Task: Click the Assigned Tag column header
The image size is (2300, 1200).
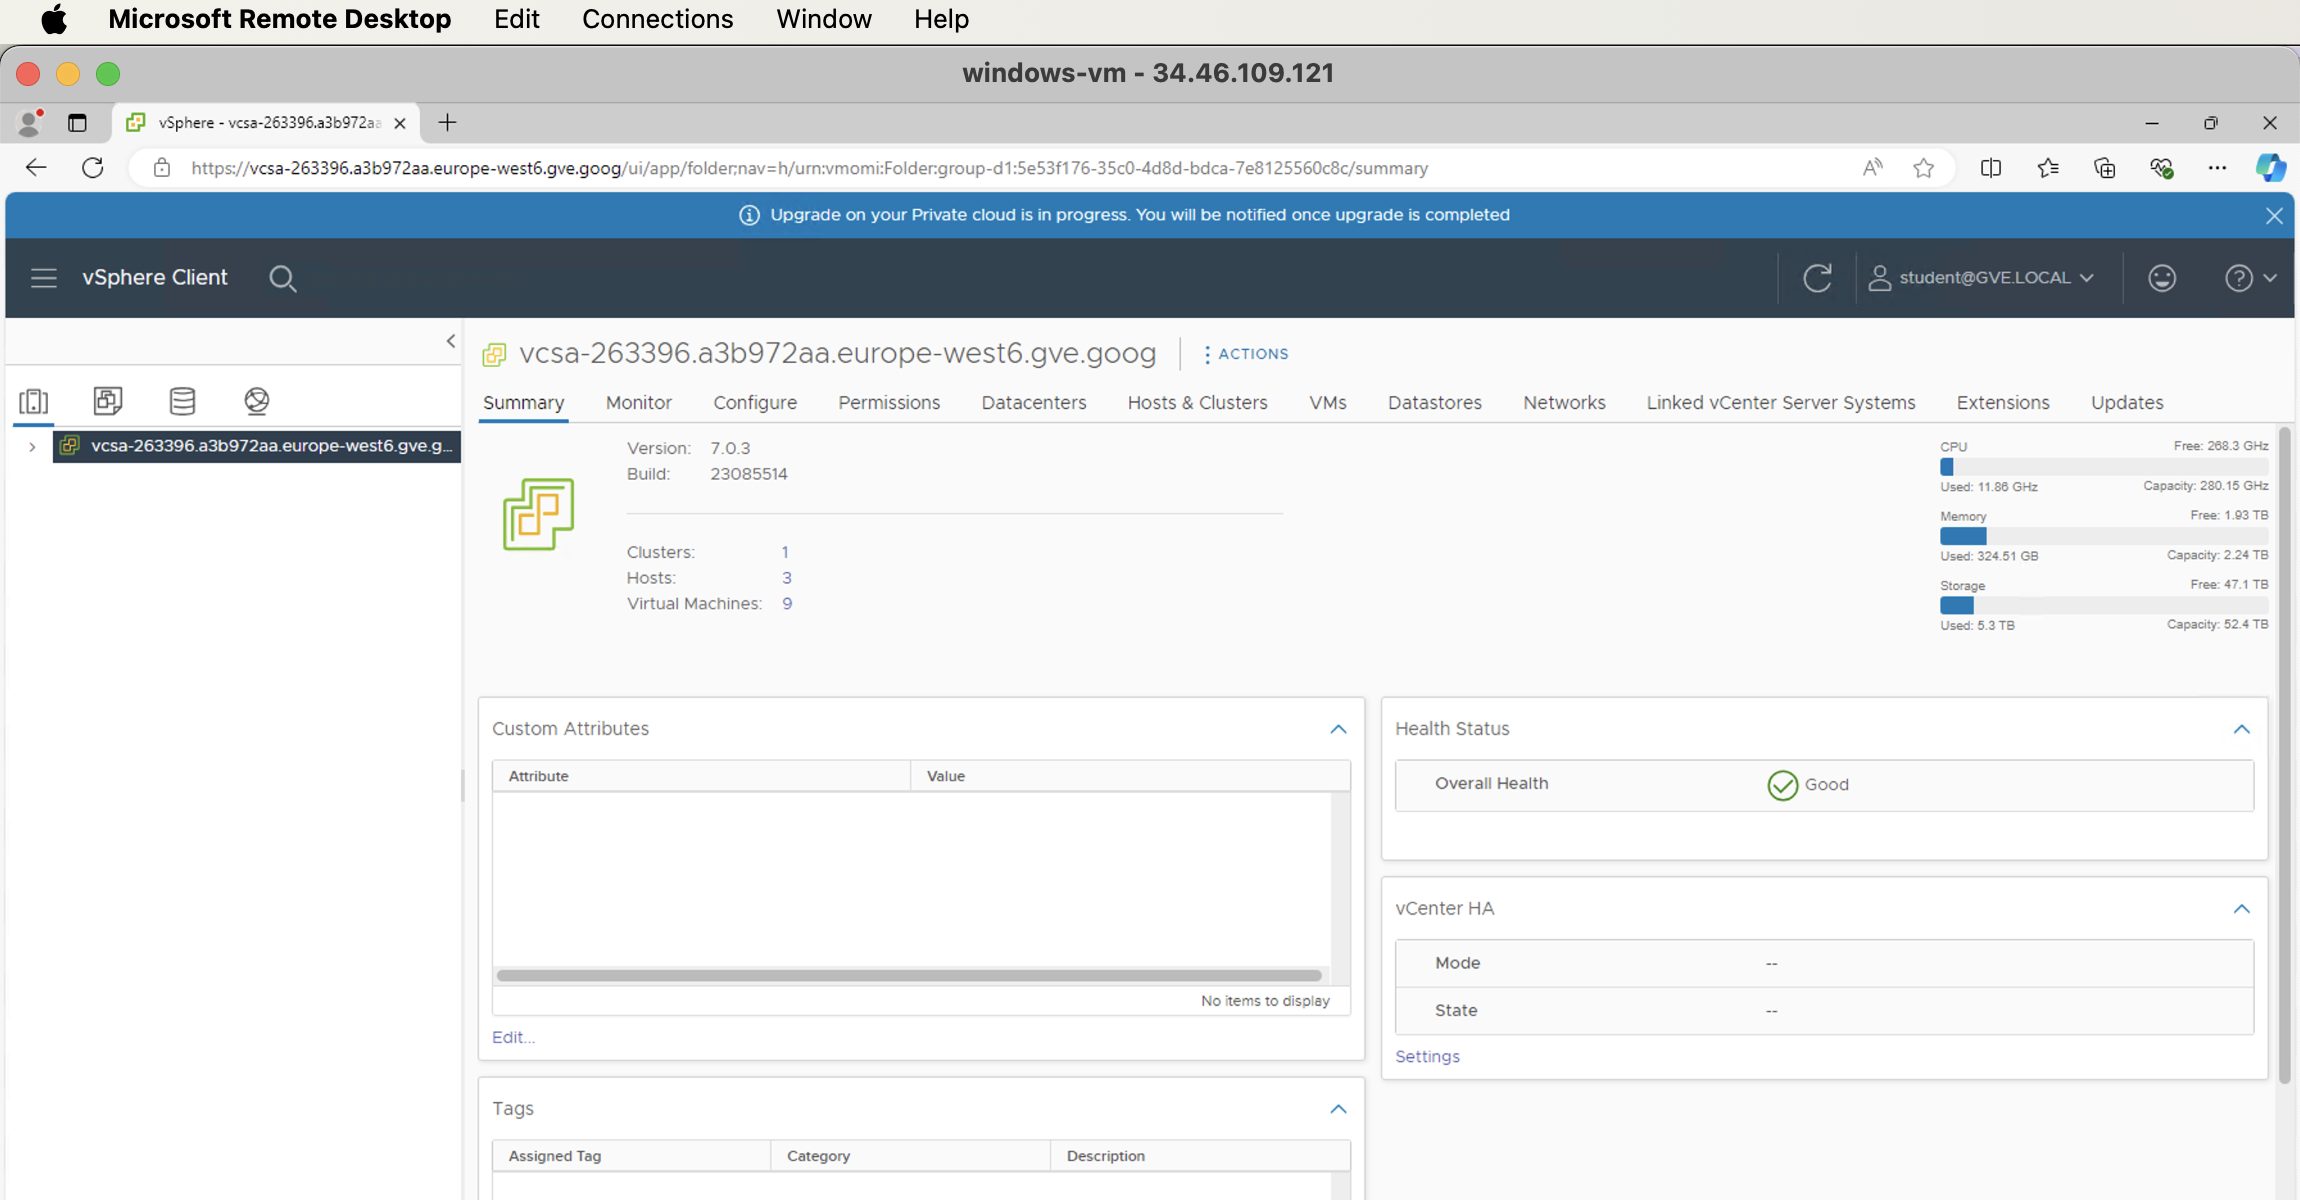Action: click(631, 1156)
